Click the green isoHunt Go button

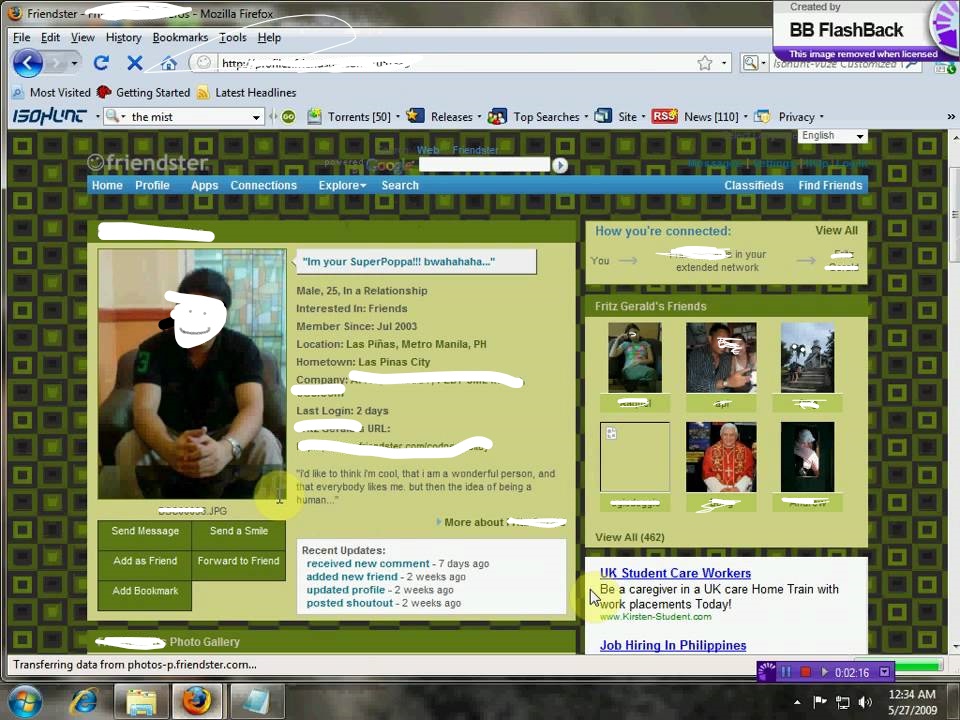[x=288, y=116]
